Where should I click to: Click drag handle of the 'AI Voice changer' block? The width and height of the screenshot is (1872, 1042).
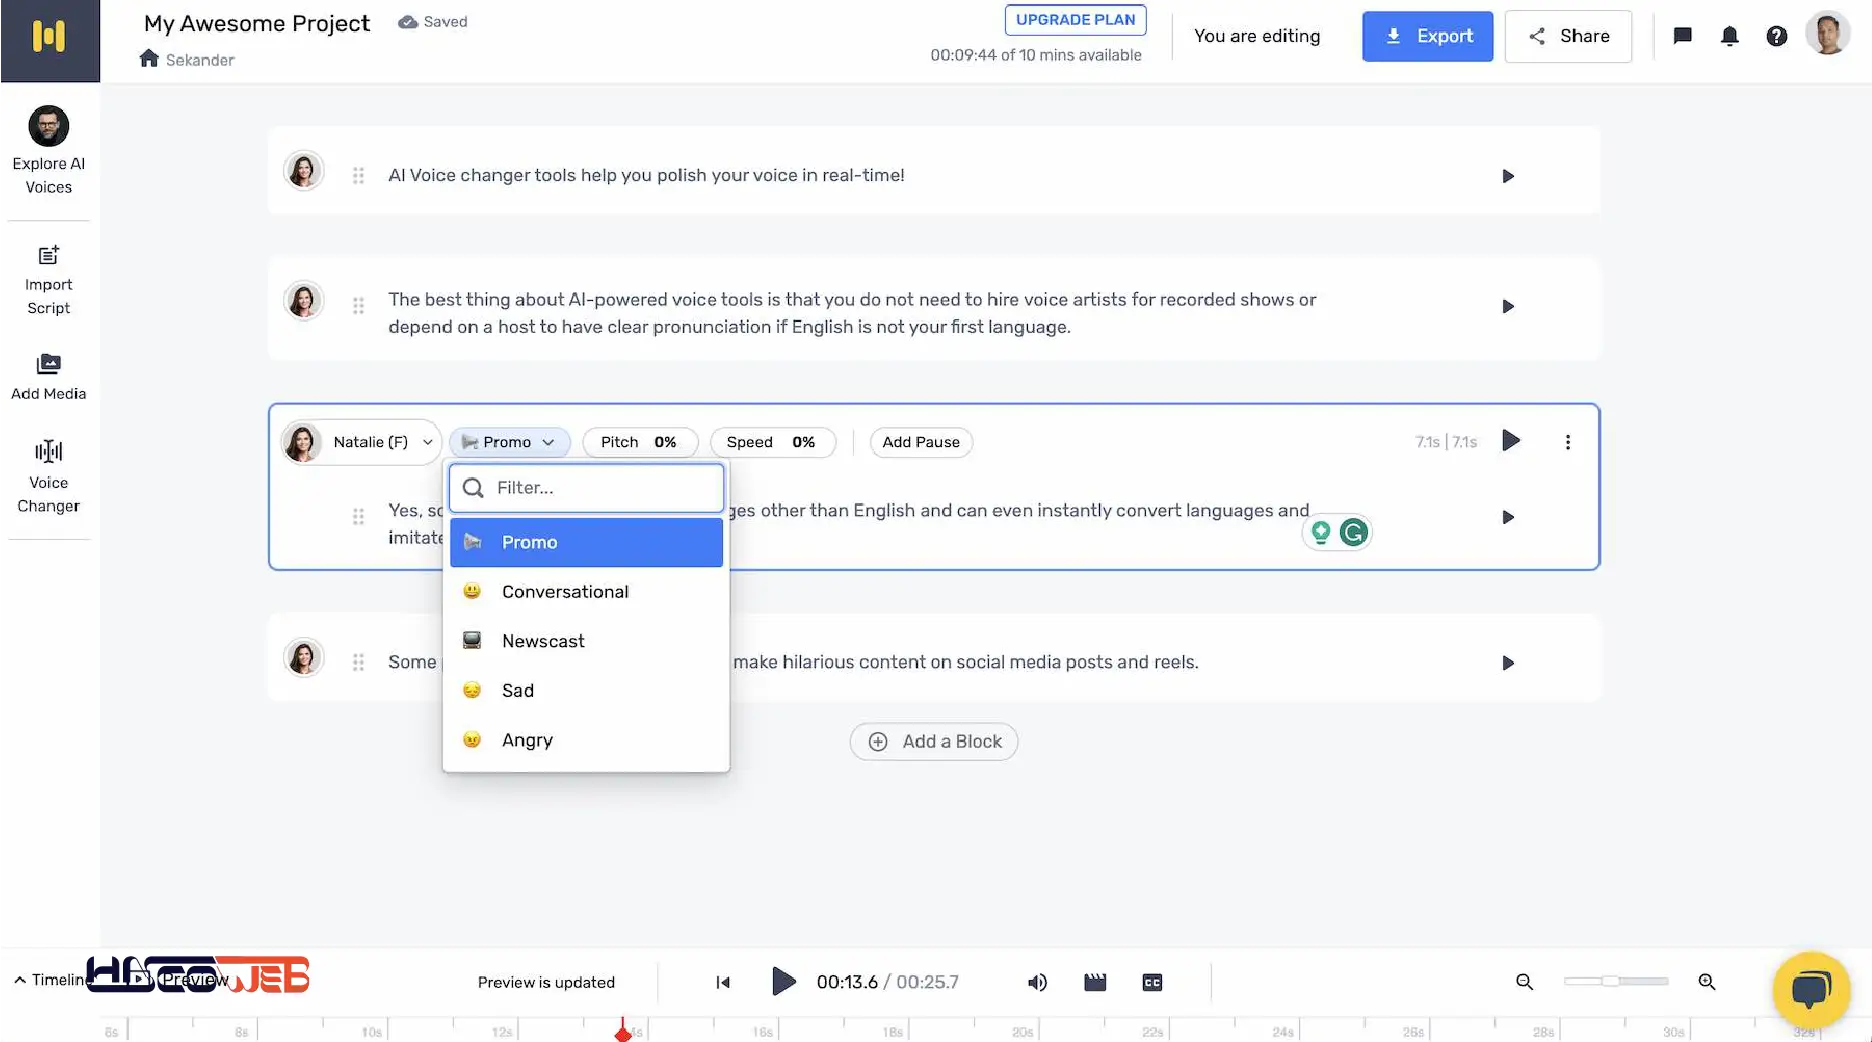[358, 176]
